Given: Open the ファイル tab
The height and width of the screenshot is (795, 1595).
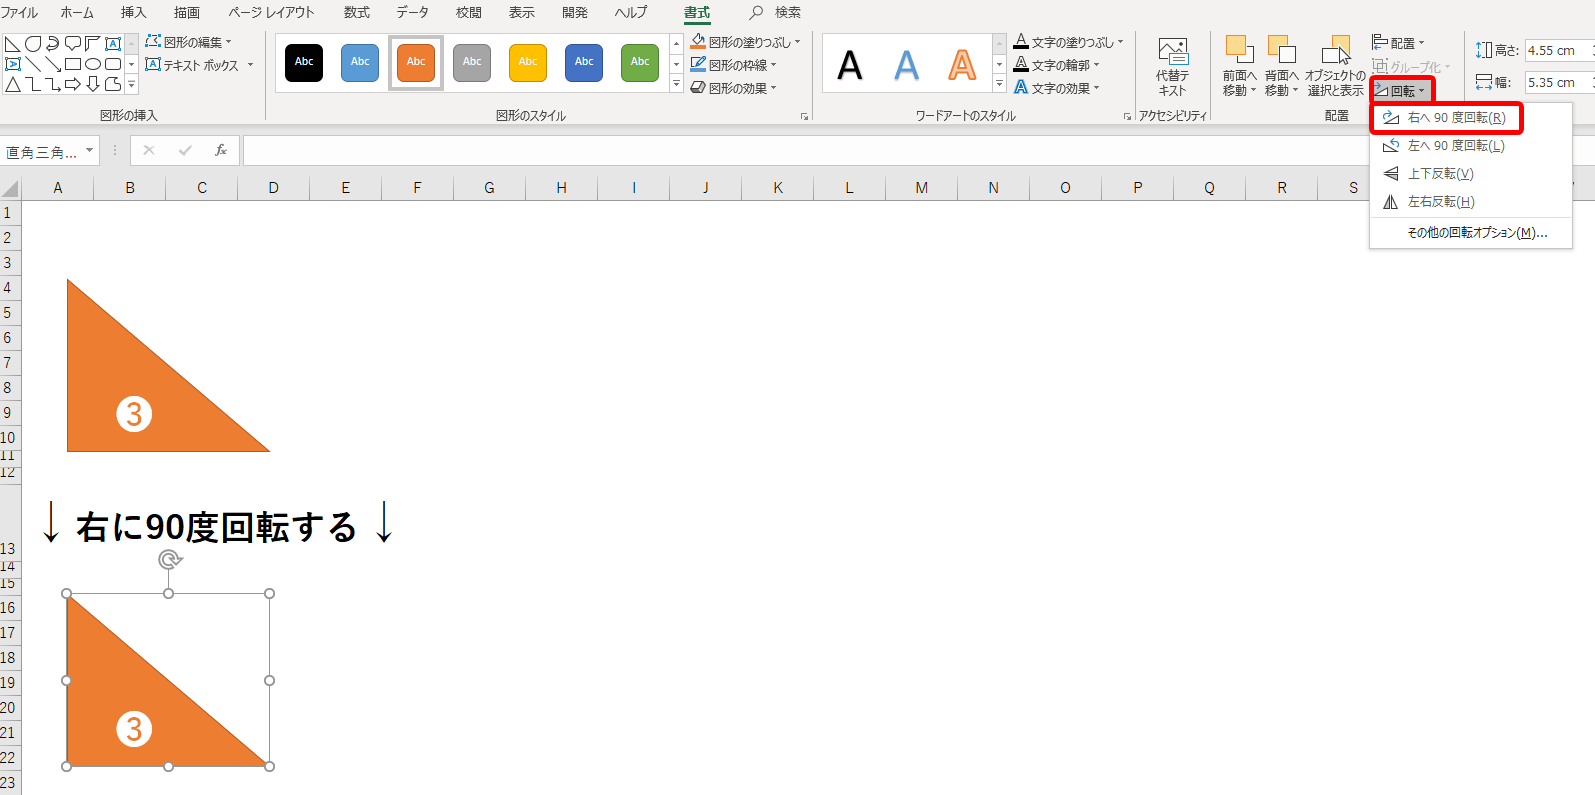Looking at the screenshot, I should pyautogui.click(x=19, y=12).
